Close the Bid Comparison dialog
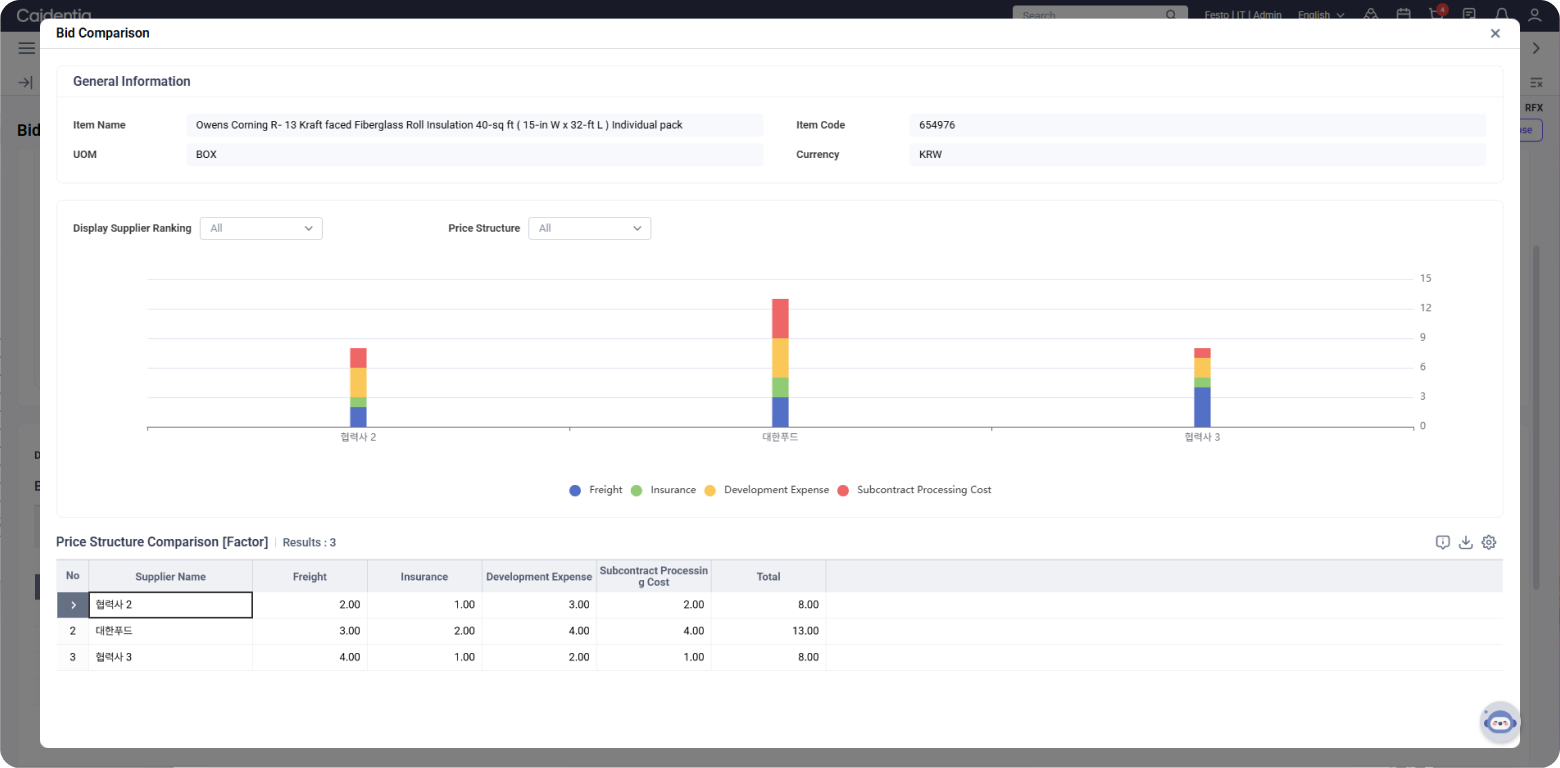This screenshot has width=1560, height=768. 1495,33
